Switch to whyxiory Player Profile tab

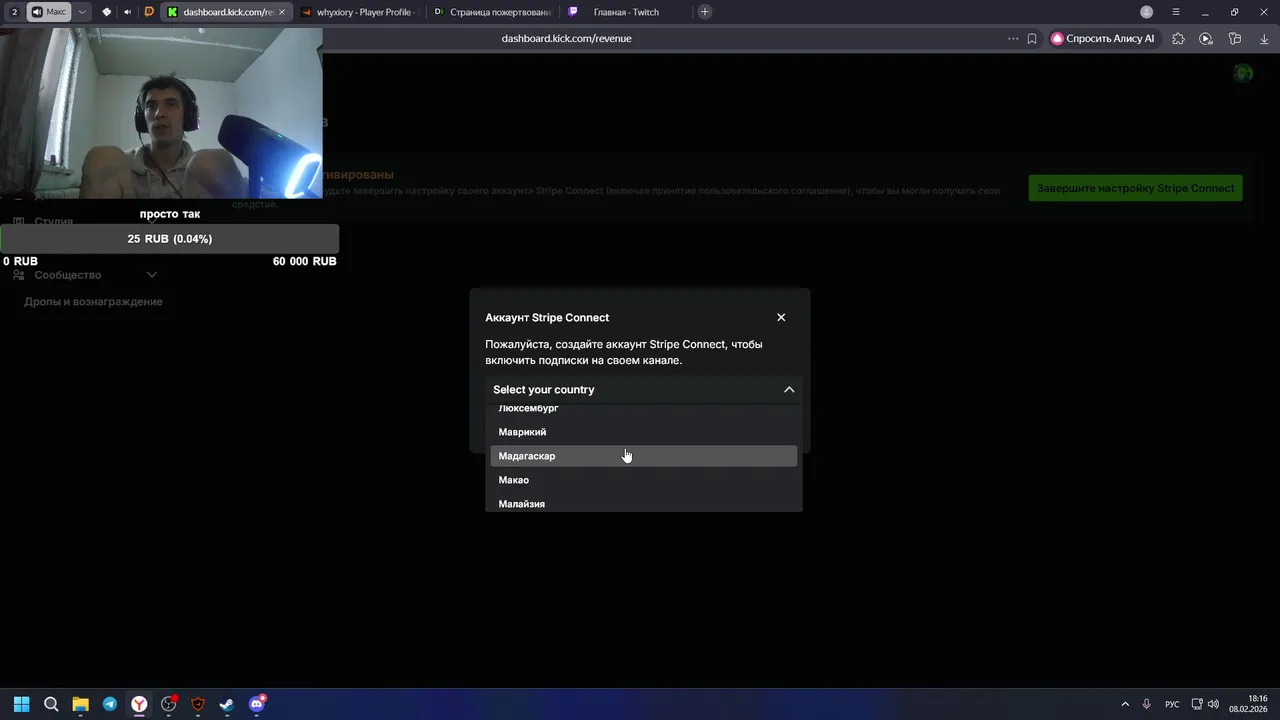point(358,12)
